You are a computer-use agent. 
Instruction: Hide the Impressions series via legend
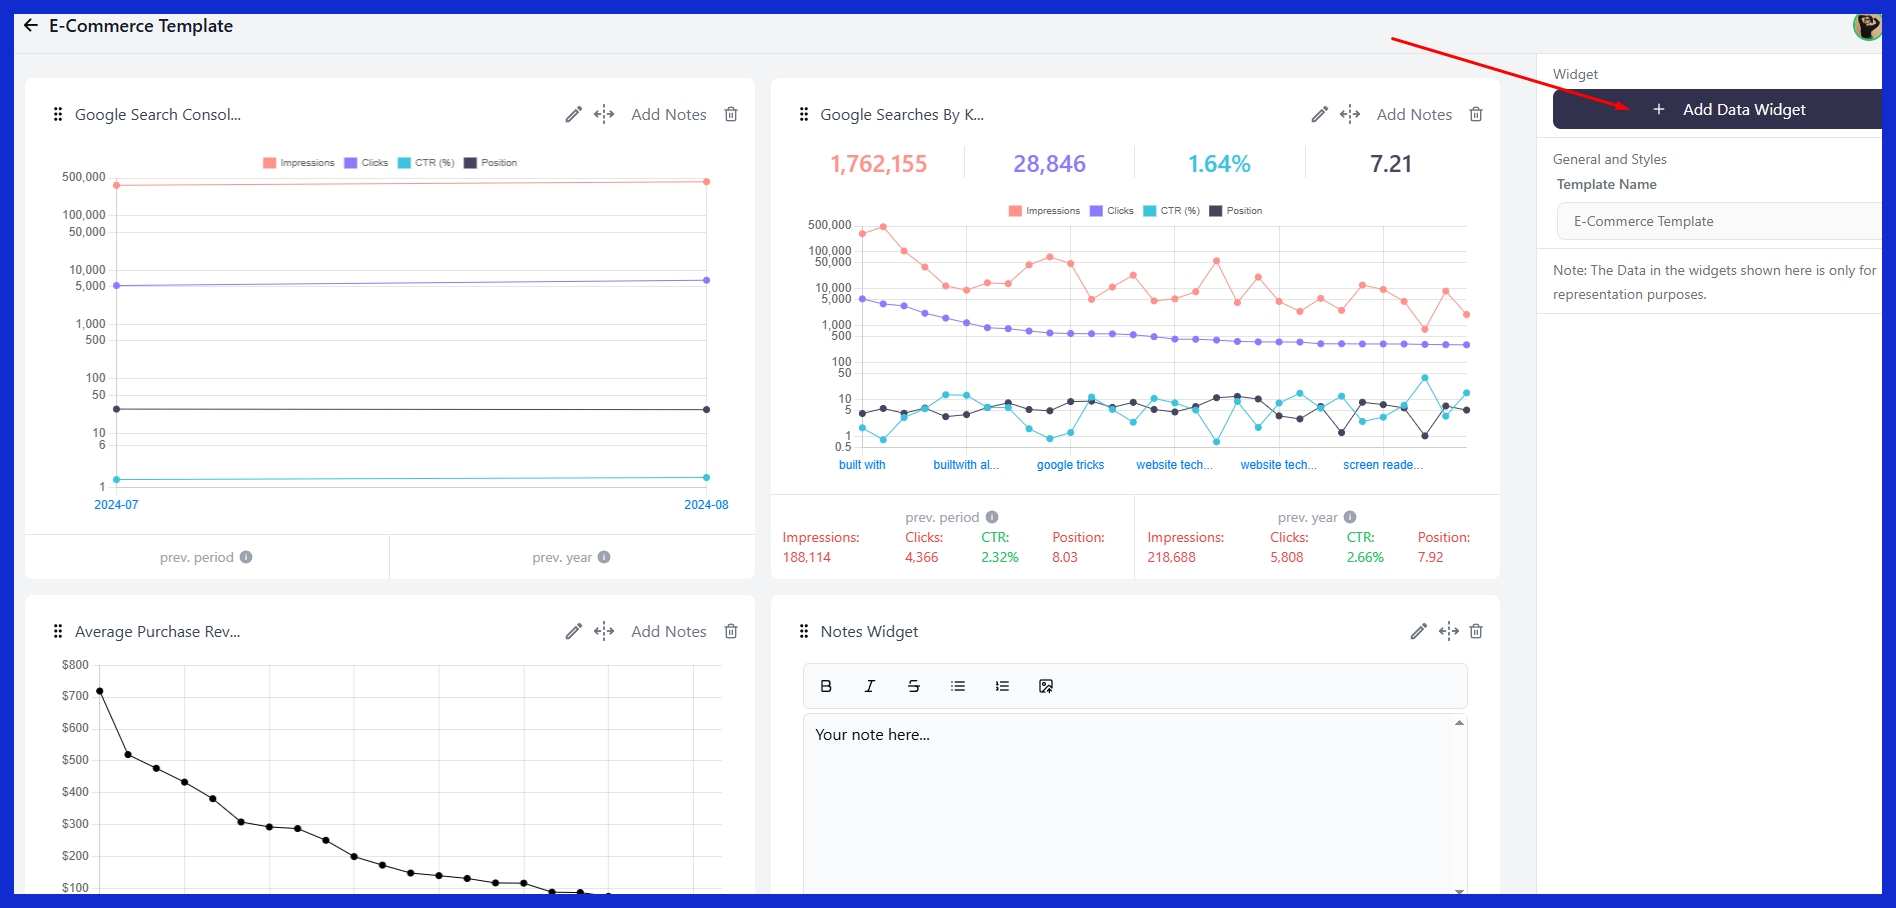[298, 162]
